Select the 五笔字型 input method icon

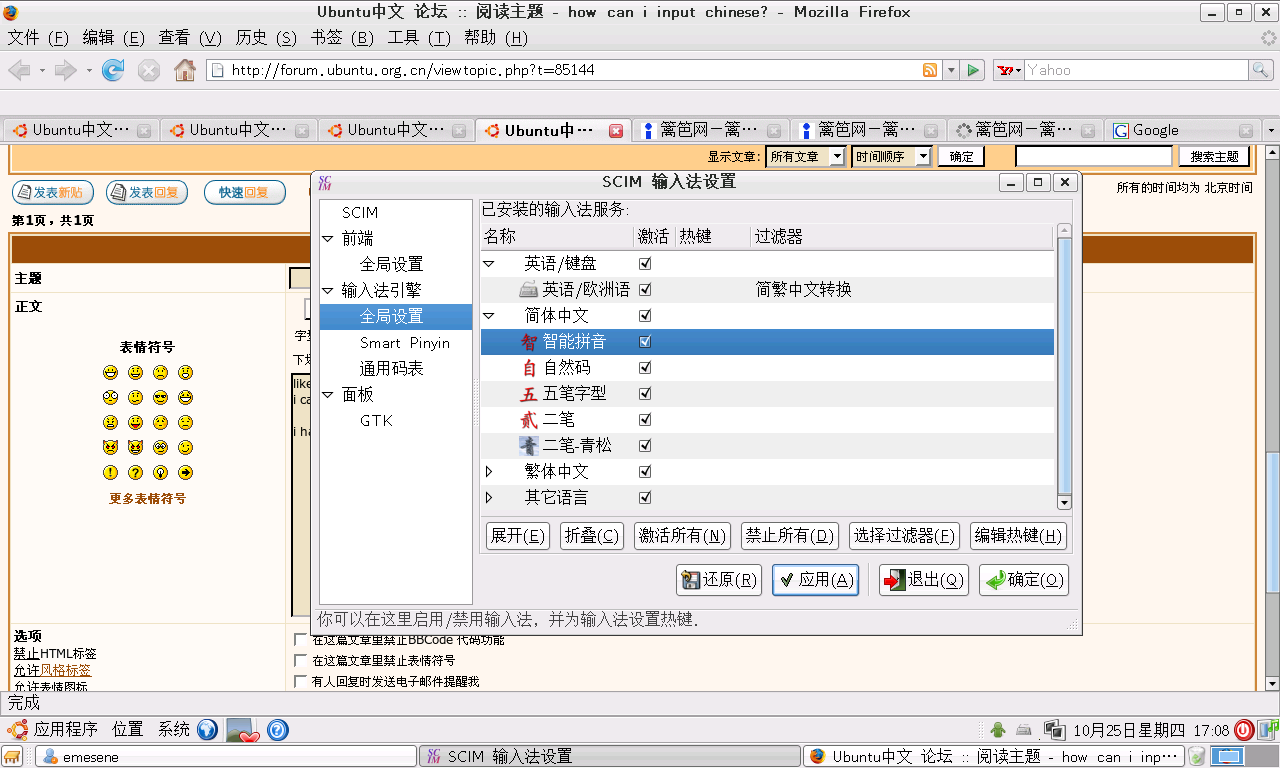[x=529, y=394]
